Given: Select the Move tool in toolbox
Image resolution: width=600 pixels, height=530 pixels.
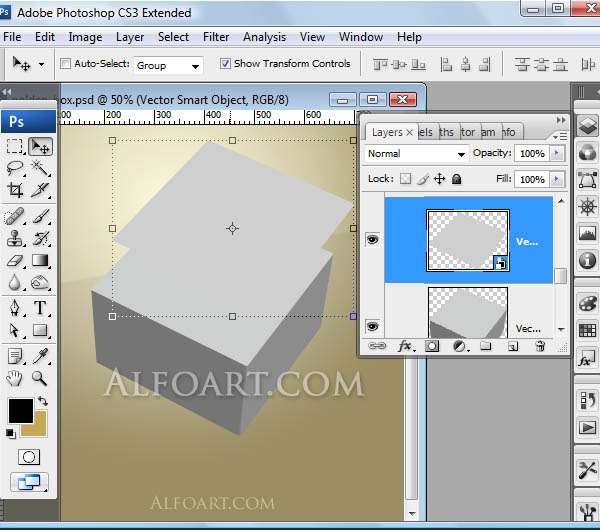Looking at the screenshot, I should click(x=41, y=146).
